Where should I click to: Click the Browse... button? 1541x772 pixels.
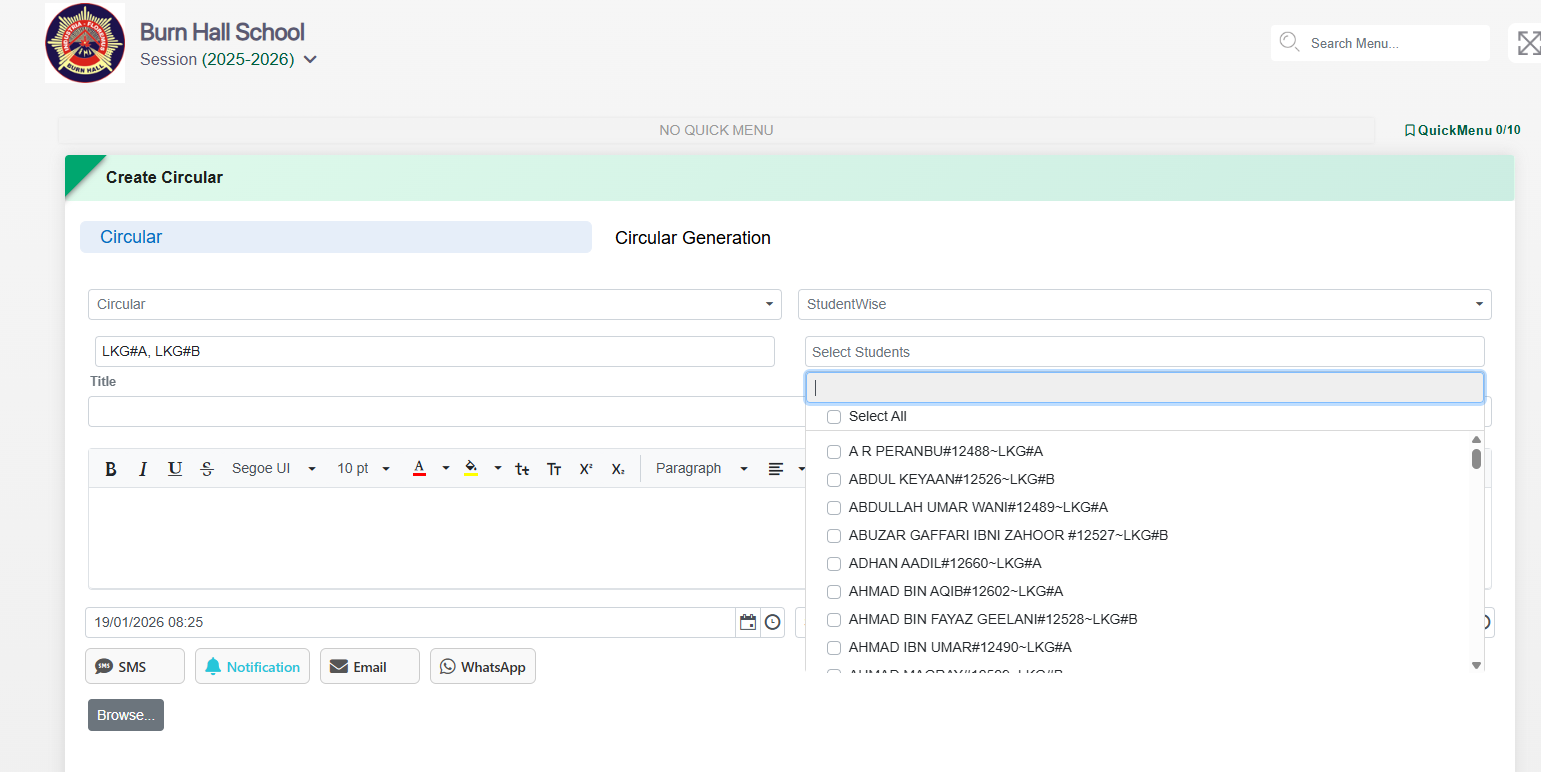click(126, 715)
